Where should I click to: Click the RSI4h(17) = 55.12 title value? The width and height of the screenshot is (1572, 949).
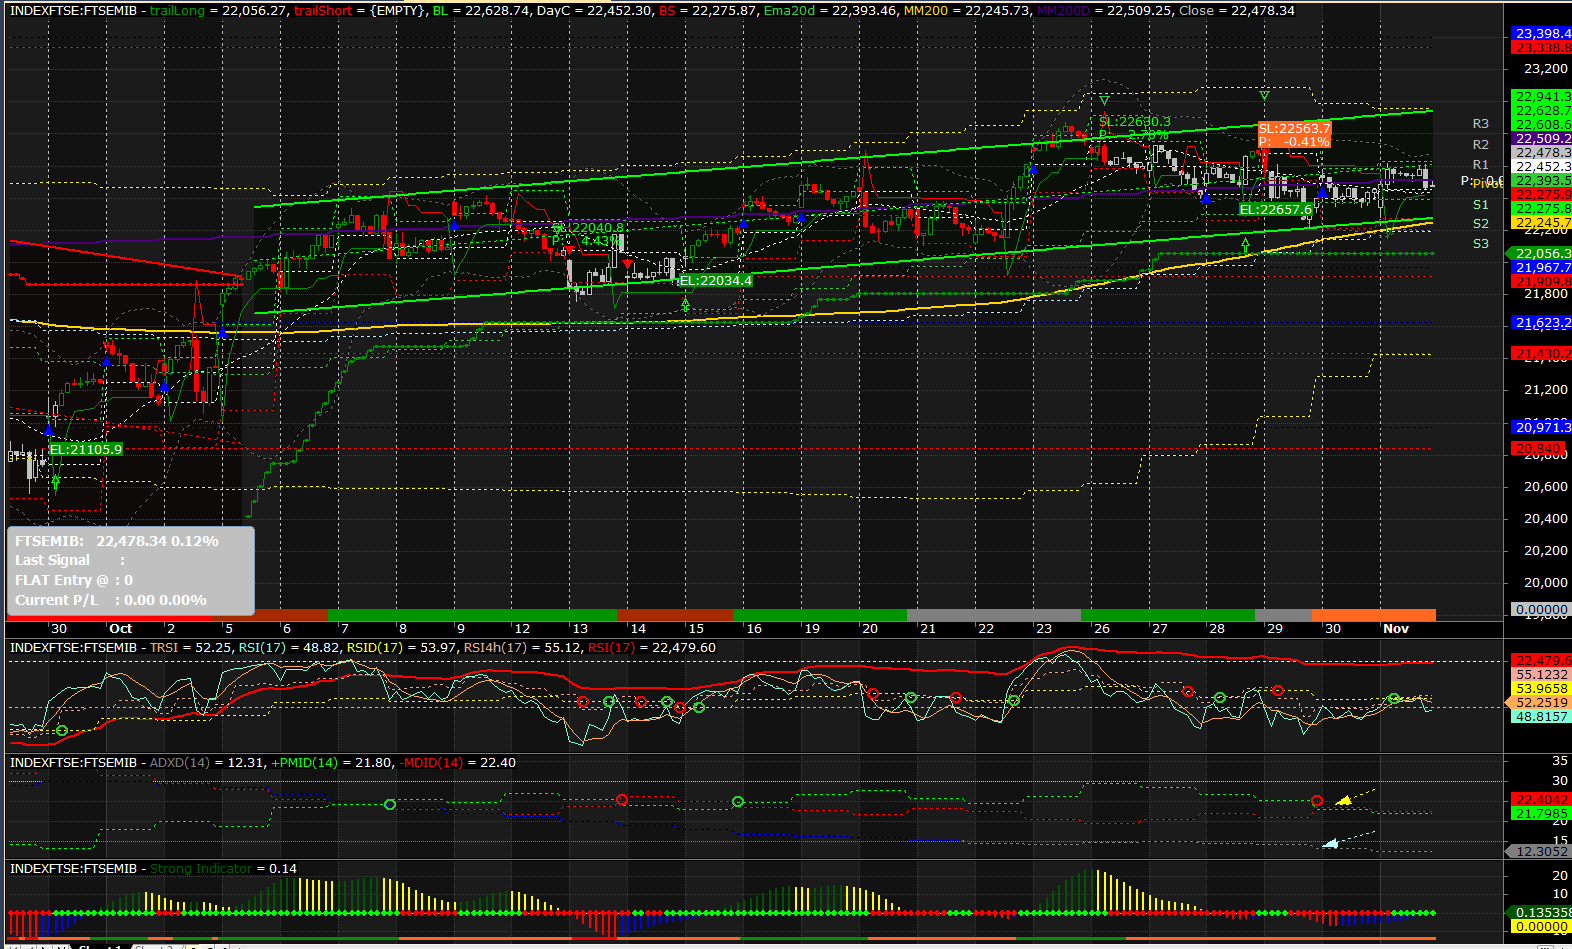[x=522, y=647]
